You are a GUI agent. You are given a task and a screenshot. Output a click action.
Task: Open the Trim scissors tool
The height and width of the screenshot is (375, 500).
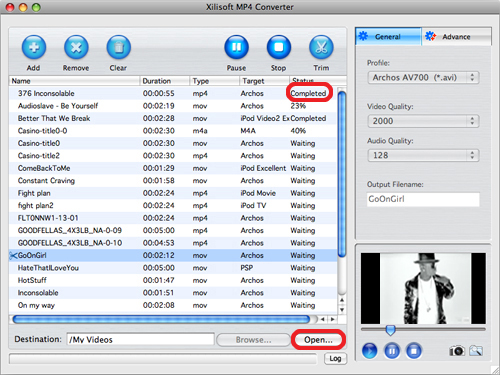[321, 47]
